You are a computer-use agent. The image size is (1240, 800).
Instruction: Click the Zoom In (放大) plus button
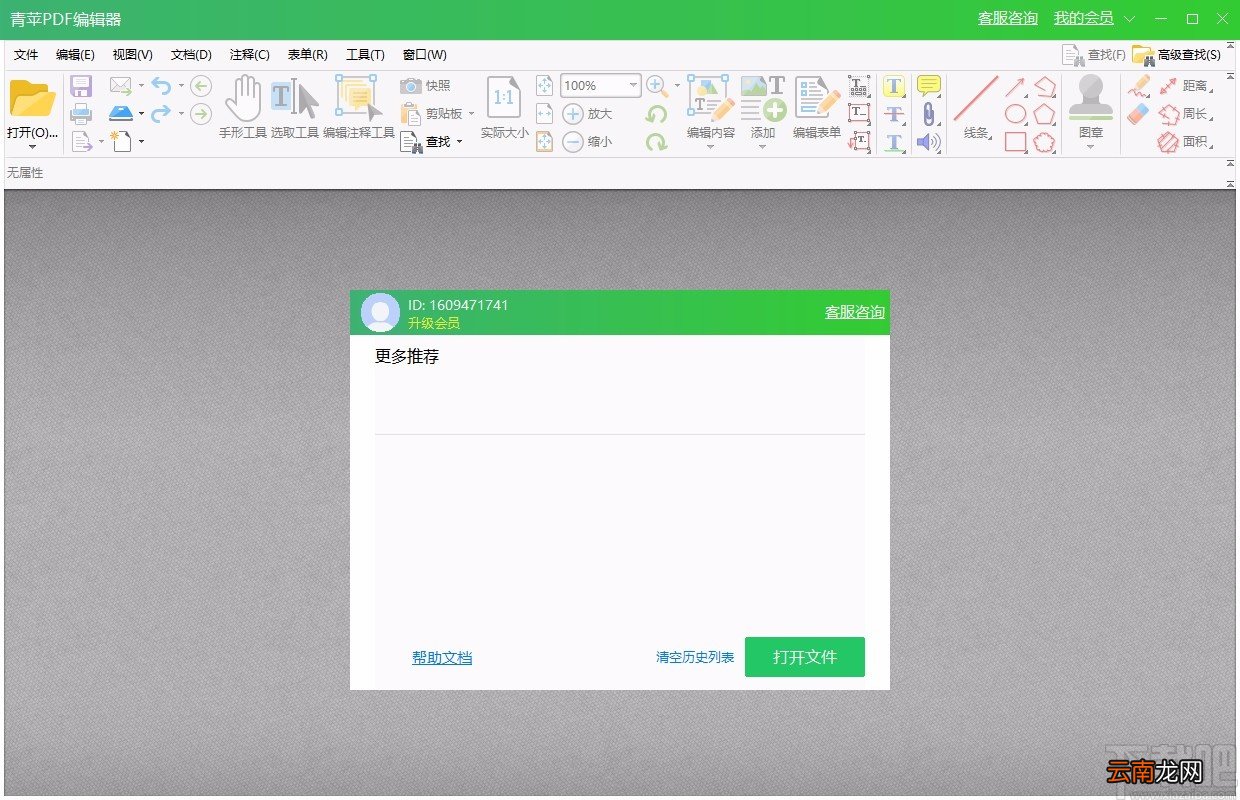click(573, 114)
